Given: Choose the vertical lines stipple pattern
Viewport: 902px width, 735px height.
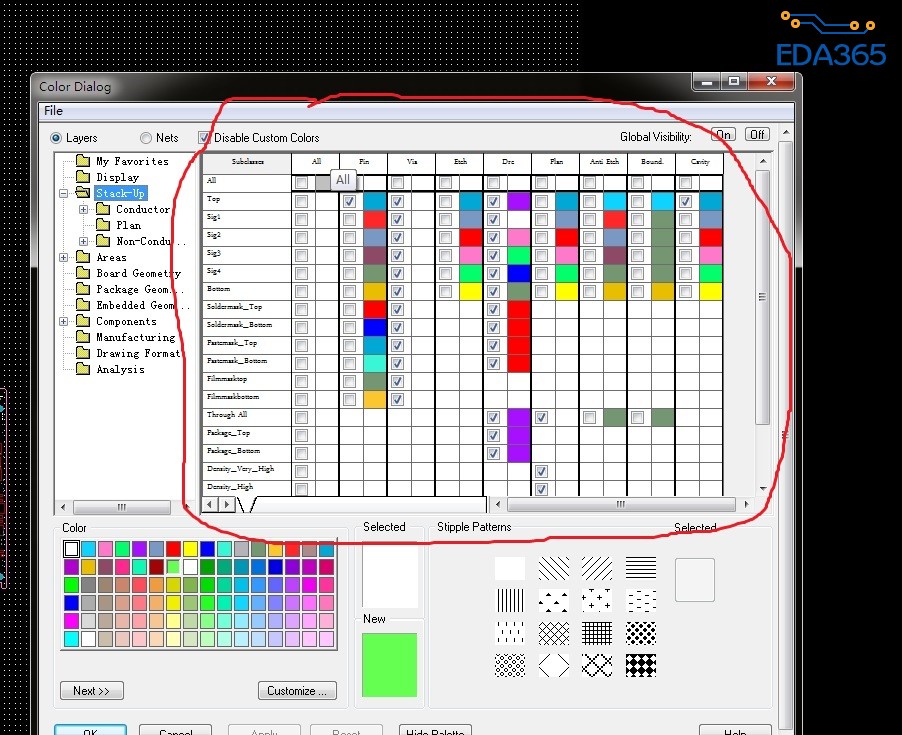Looking at the screenshot, I should click(510, 600).
